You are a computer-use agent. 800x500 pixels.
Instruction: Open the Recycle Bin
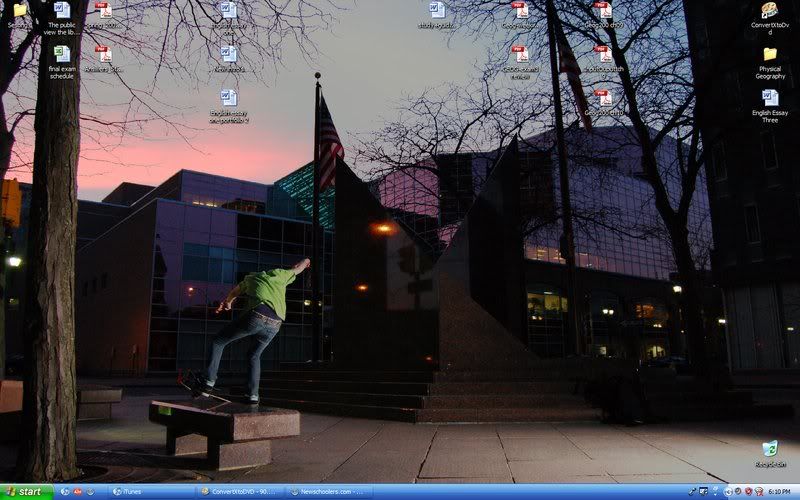769,449
